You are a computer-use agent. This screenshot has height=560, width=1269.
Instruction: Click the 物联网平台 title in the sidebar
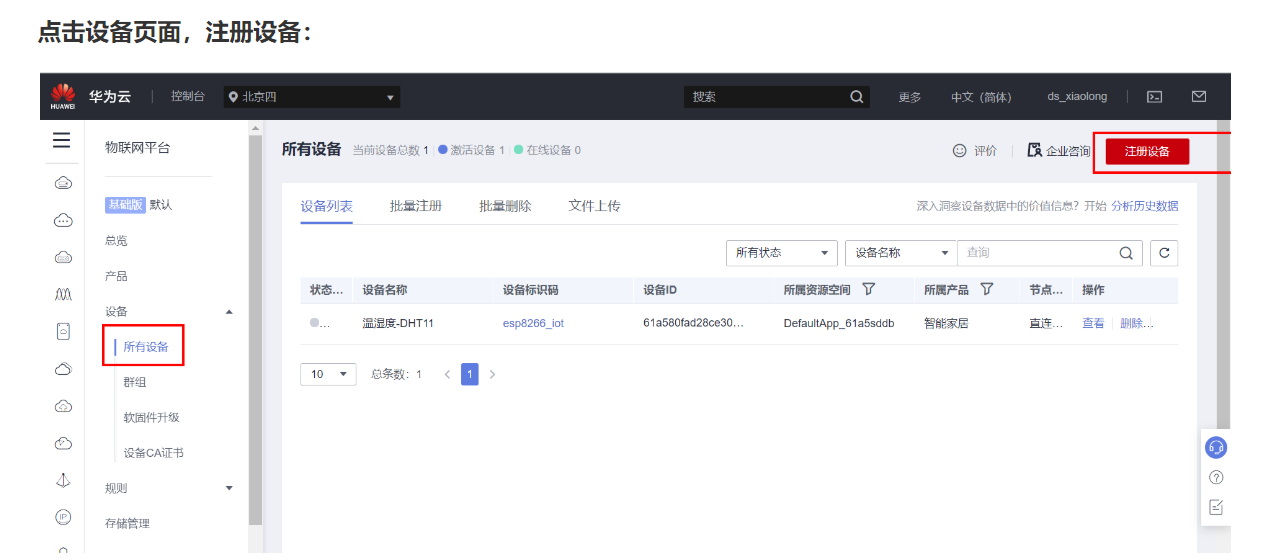(137, 148)
